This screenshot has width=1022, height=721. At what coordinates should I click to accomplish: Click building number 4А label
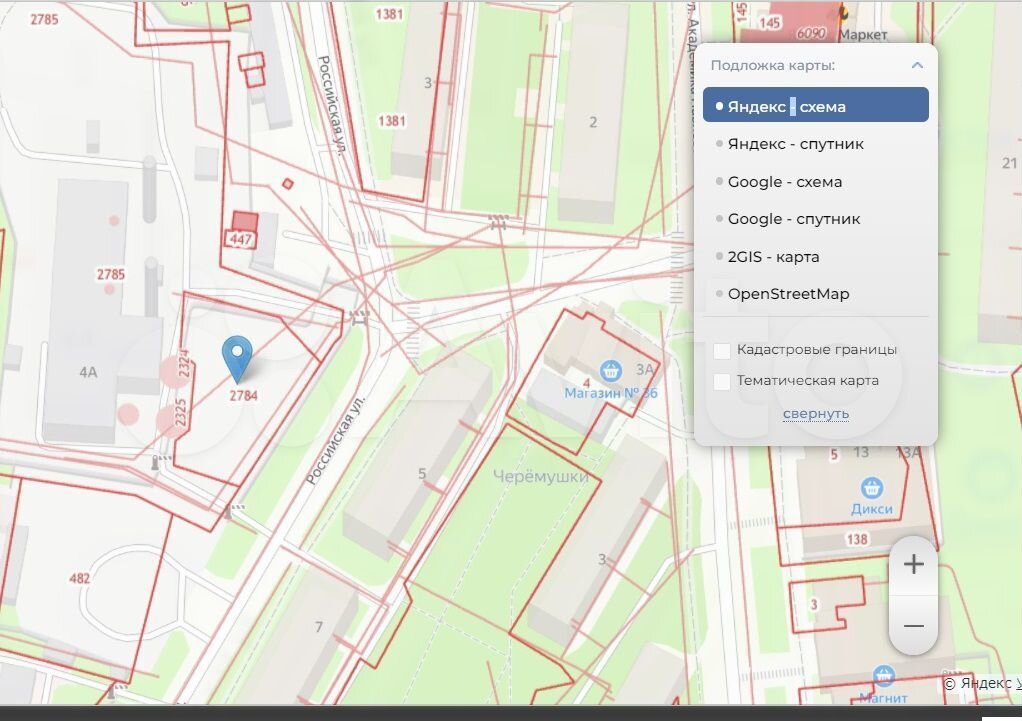(88, 372)
